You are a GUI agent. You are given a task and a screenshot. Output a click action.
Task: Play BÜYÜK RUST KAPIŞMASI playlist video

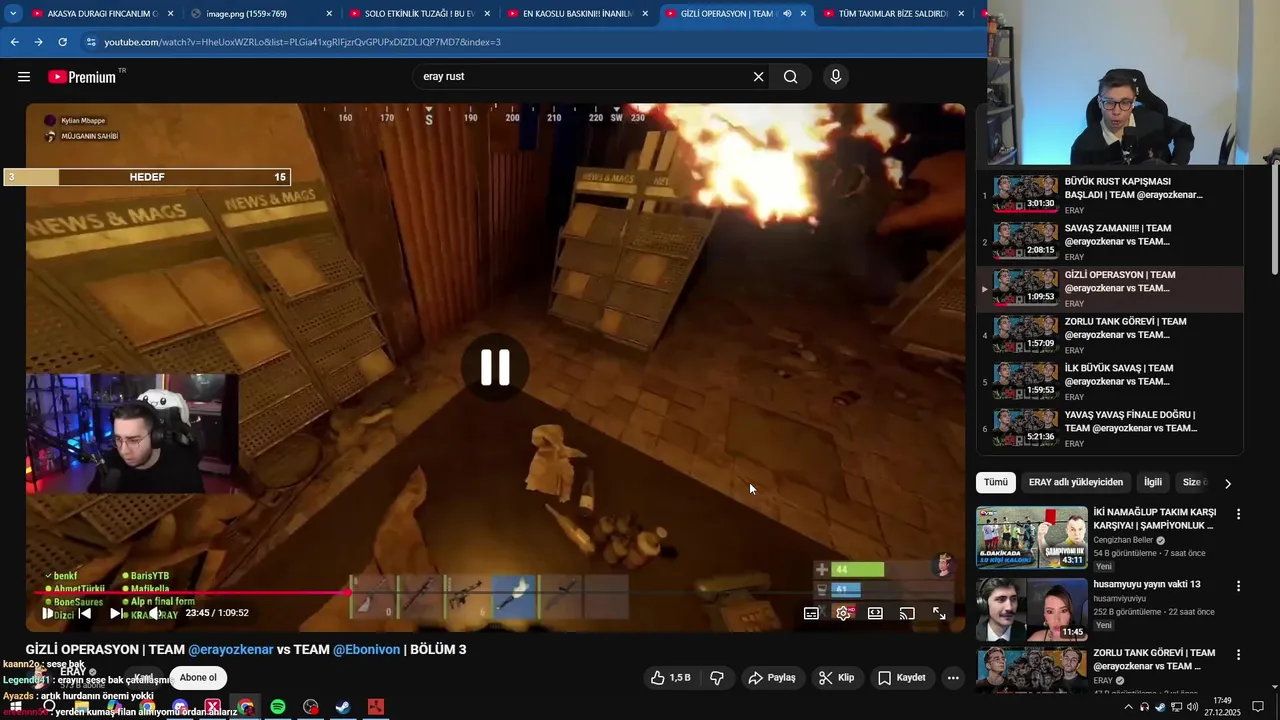pos(1110,195)
